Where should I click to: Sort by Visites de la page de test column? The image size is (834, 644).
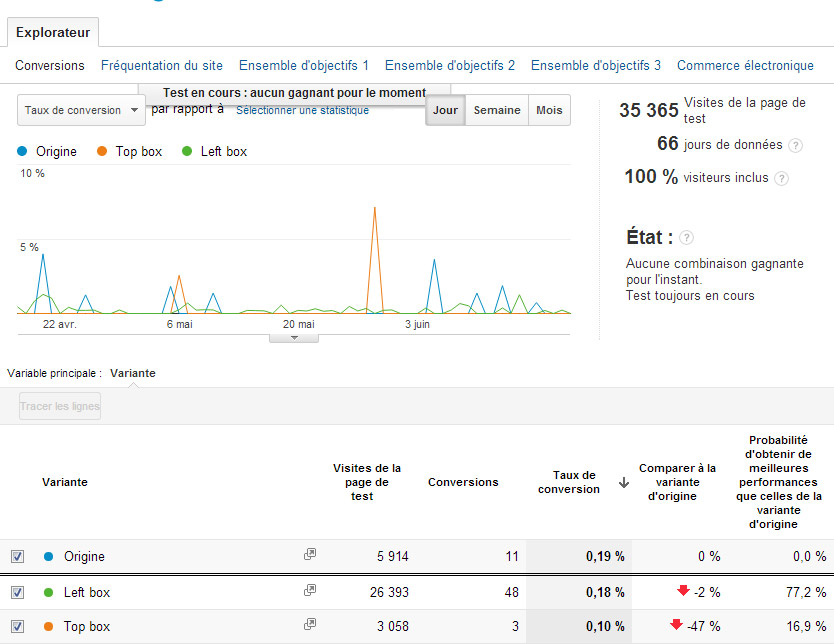[x=366, y=482]
